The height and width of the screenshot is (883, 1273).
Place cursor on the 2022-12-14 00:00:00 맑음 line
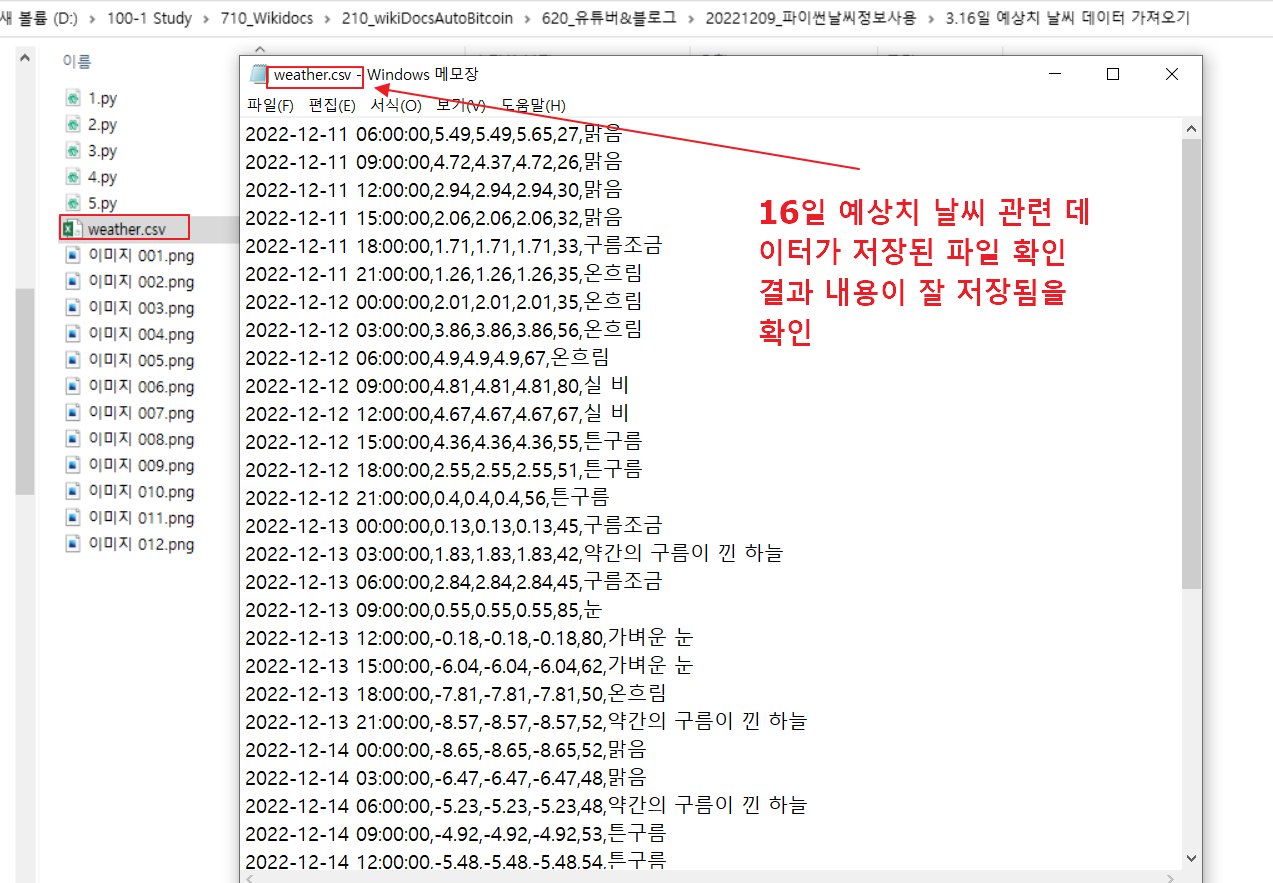click(x=445, y=749)
